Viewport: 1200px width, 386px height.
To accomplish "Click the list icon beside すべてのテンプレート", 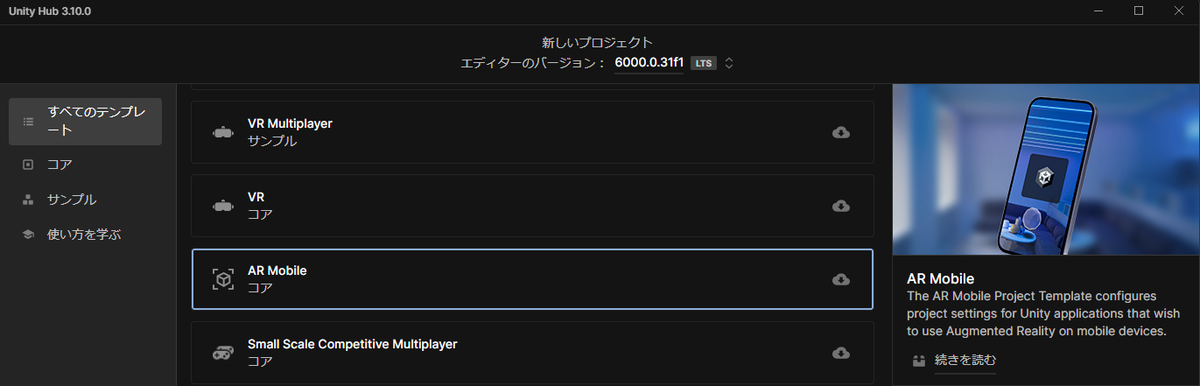I will tap(28, 121).
